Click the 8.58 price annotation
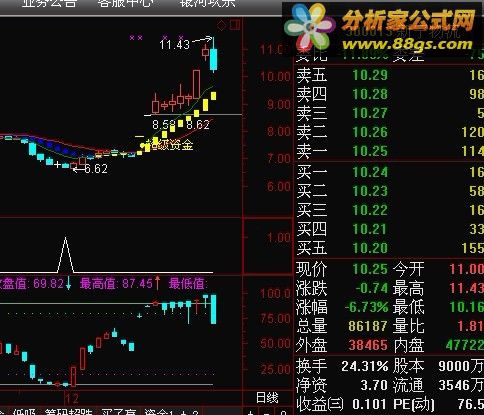The height and width of the screenshot is (415, 484). (164, 125)
